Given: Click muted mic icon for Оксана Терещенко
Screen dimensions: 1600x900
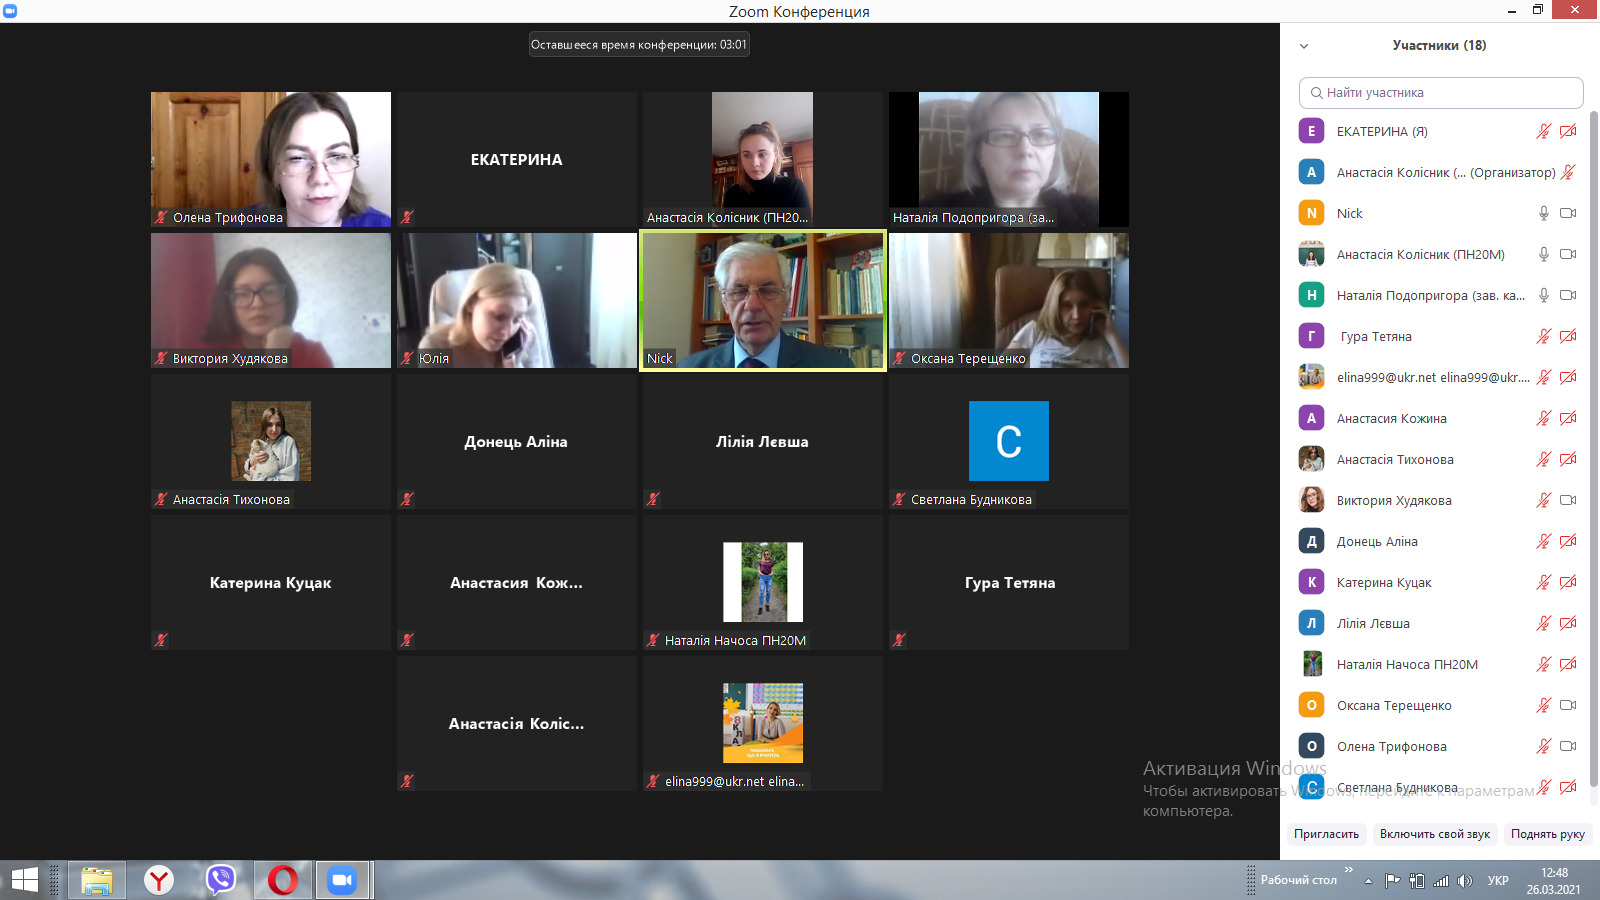Looking at the screenshot, I should pyautogui.click(x=1544, y=705).
